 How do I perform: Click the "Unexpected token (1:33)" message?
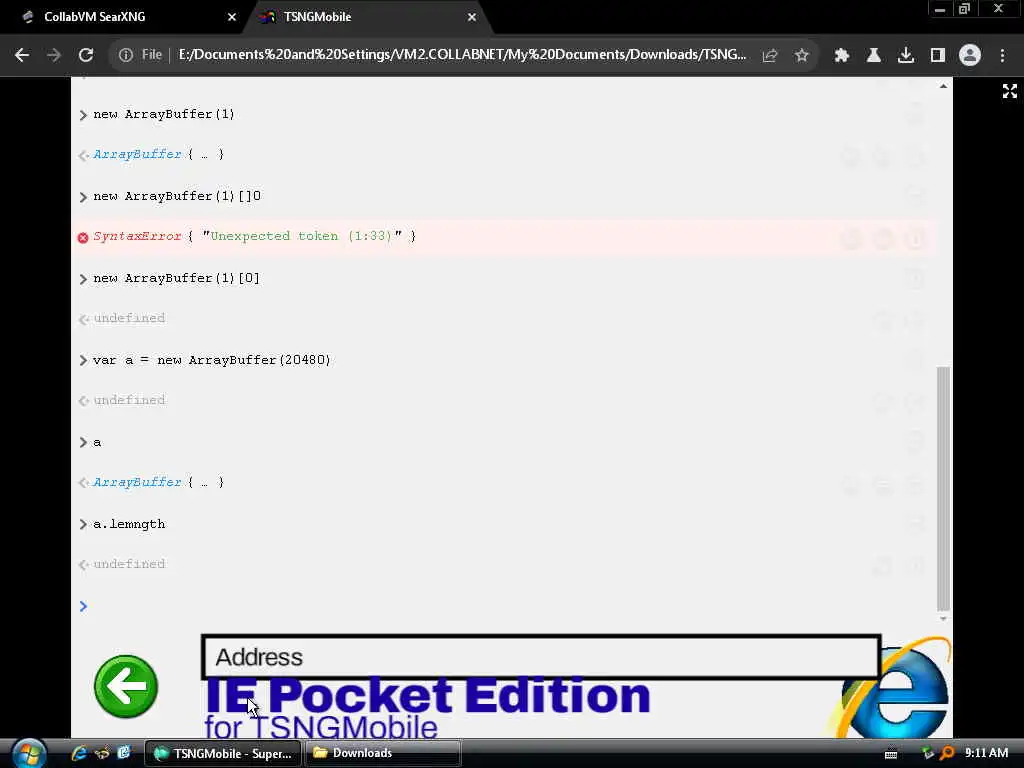pyautogui.click(x=302, y=236)
